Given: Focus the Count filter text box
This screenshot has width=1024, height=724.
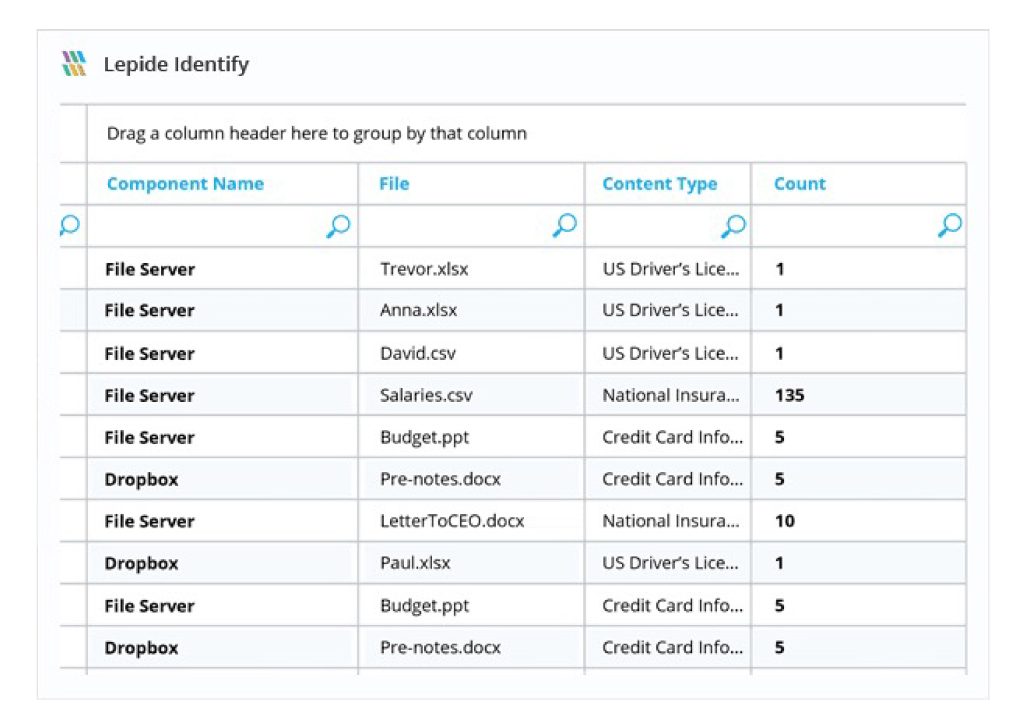Looking at the screenshot, I should (859, 226).
